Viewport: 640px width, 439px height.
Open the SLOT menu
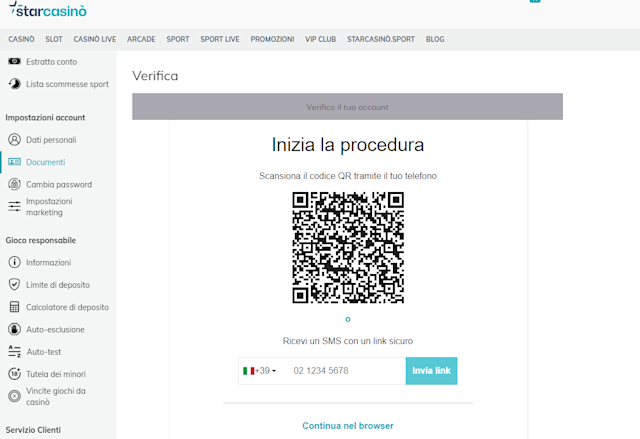coord(54,39)
